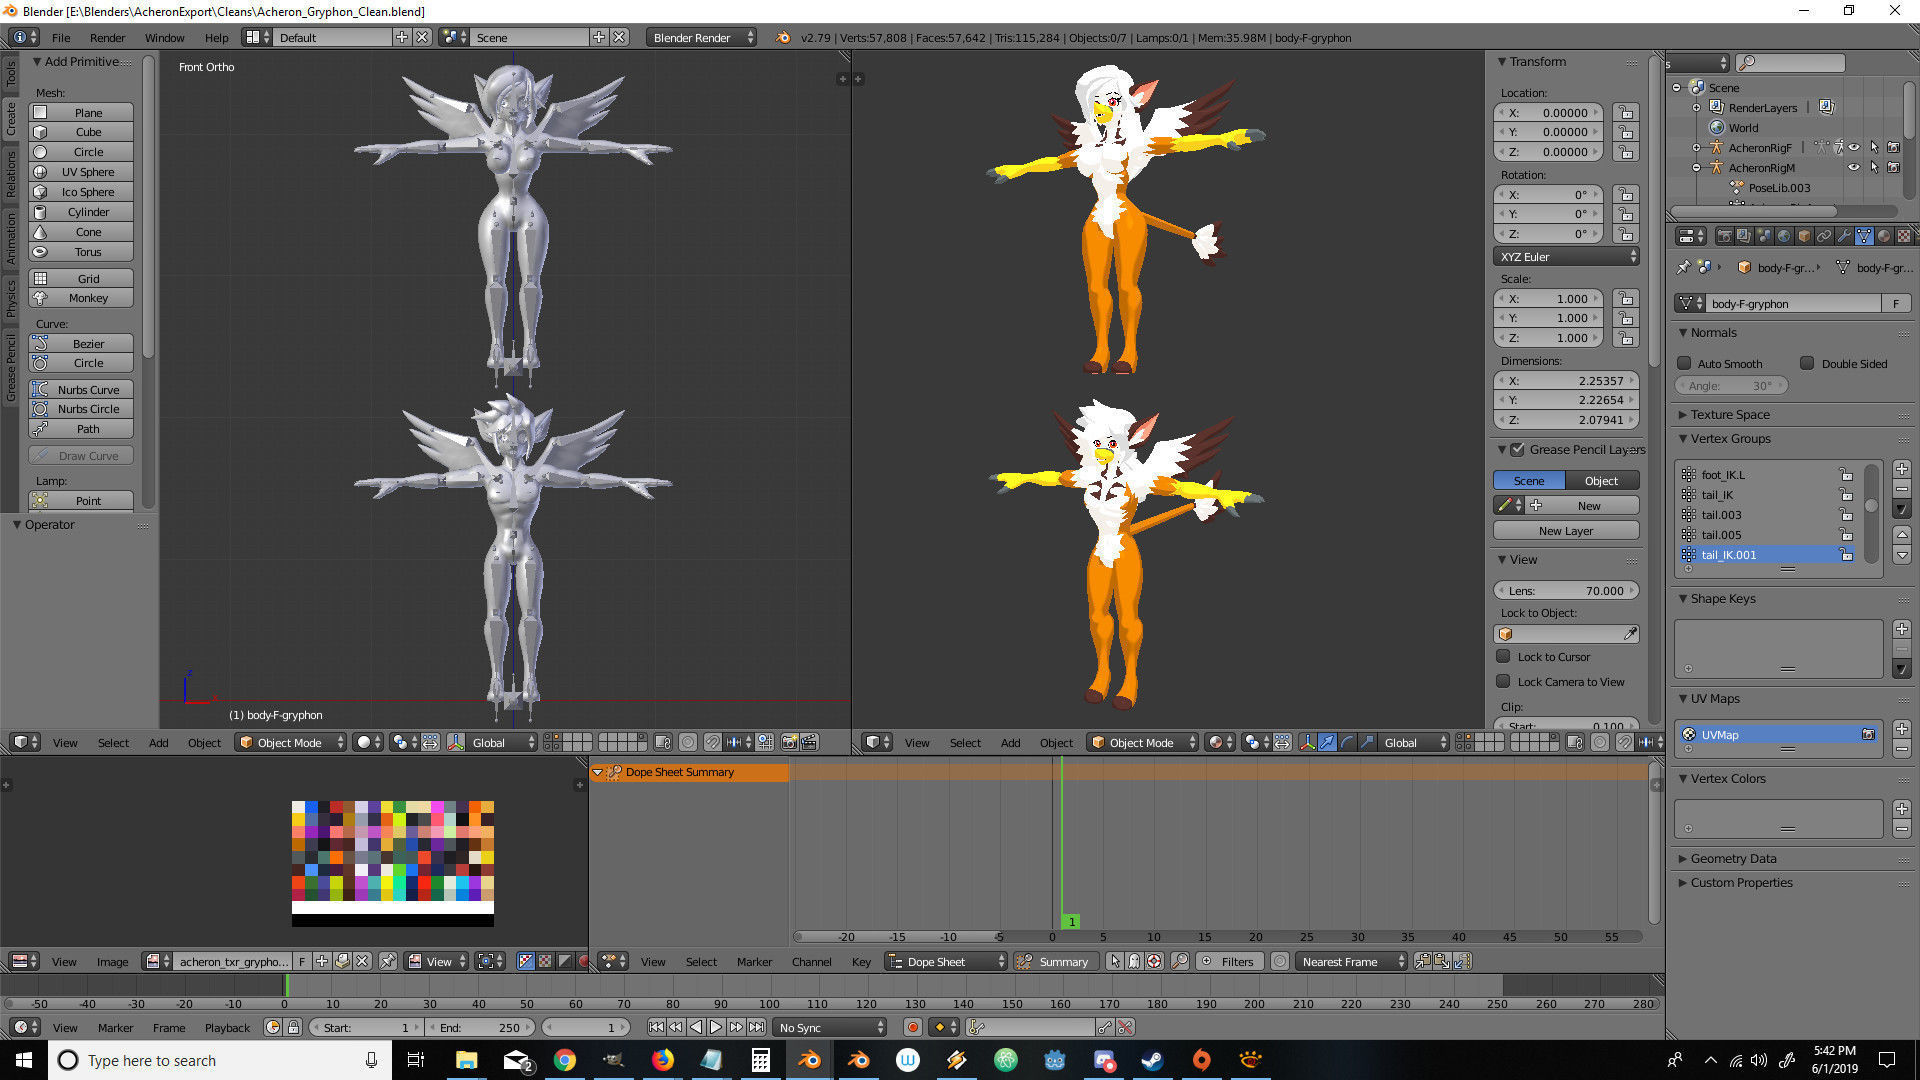Open the Object properties cube tab
The width and height of the screenshot is (1920, 1080).
click(1804, 236)
